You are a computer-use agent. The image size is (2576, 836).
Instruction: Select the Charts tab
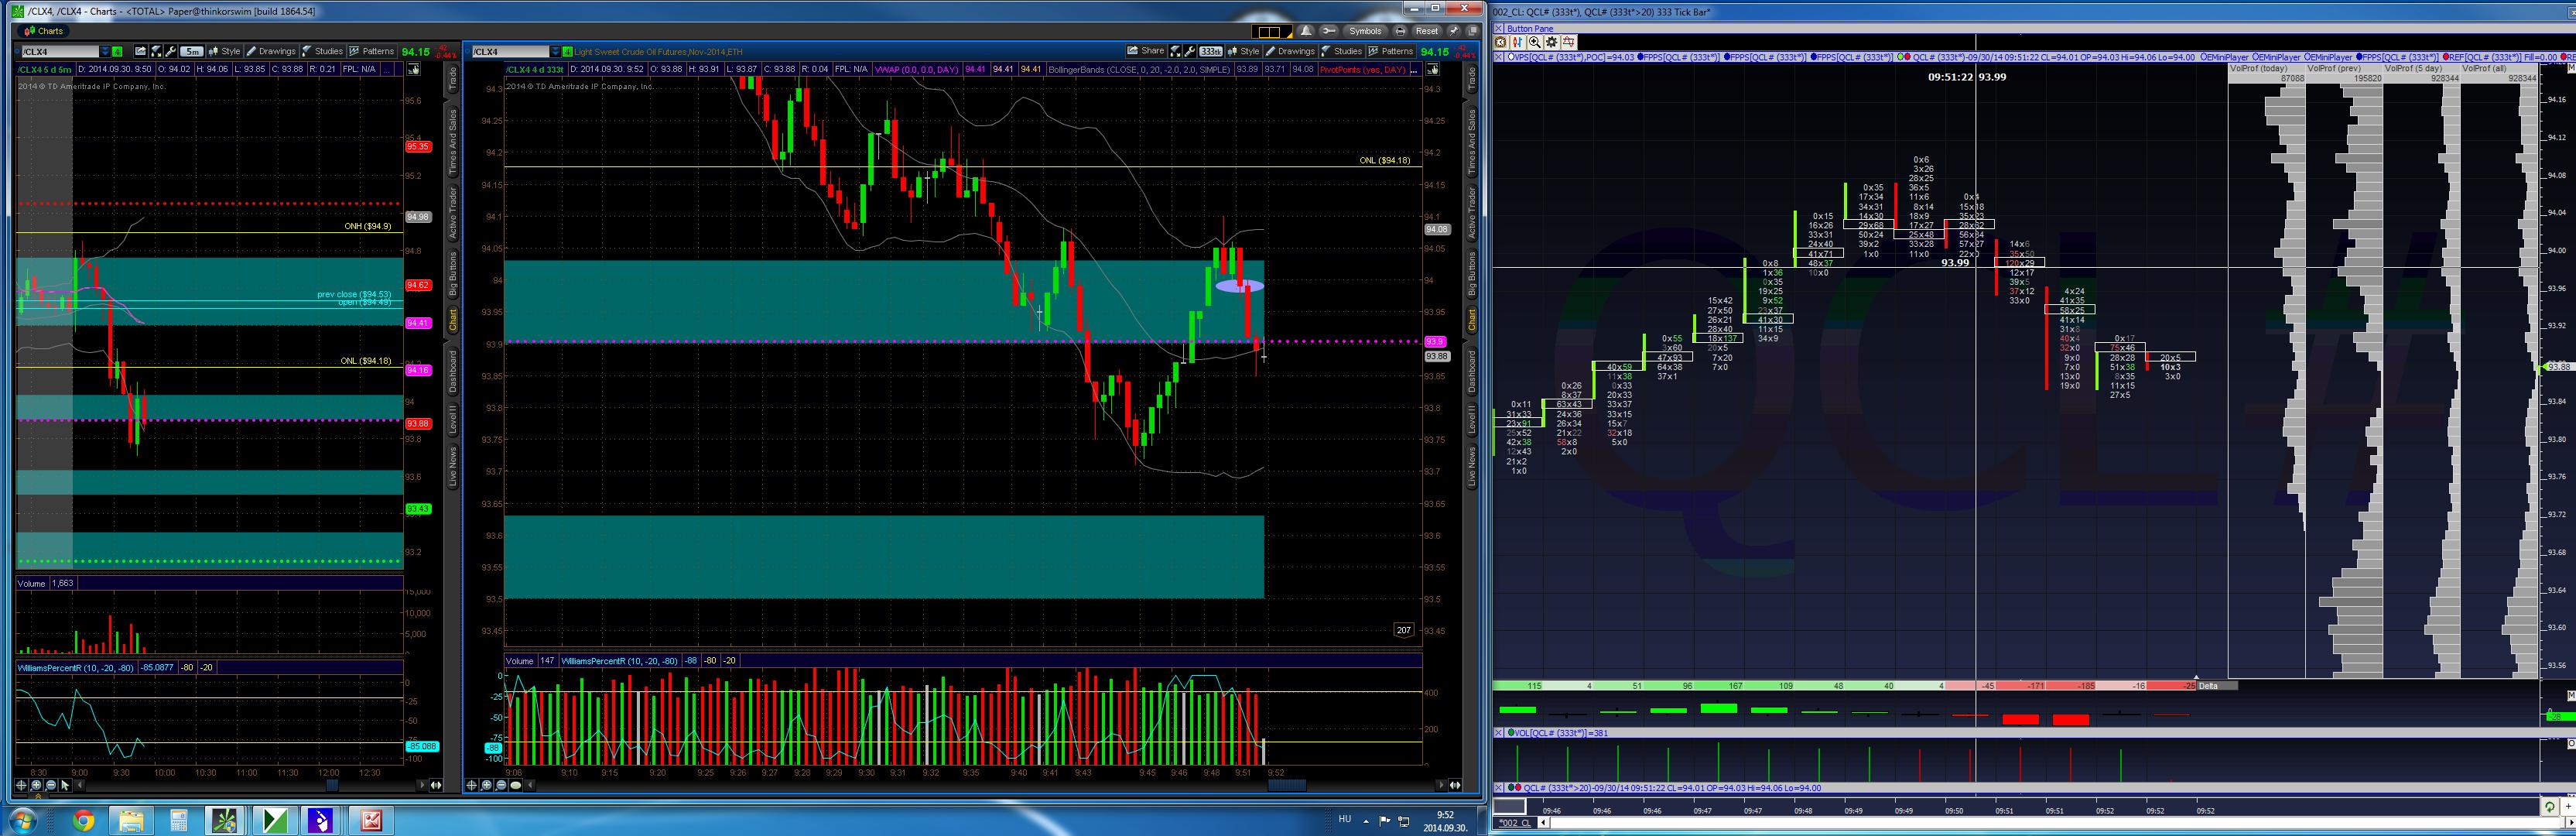[x=43, y=31]
